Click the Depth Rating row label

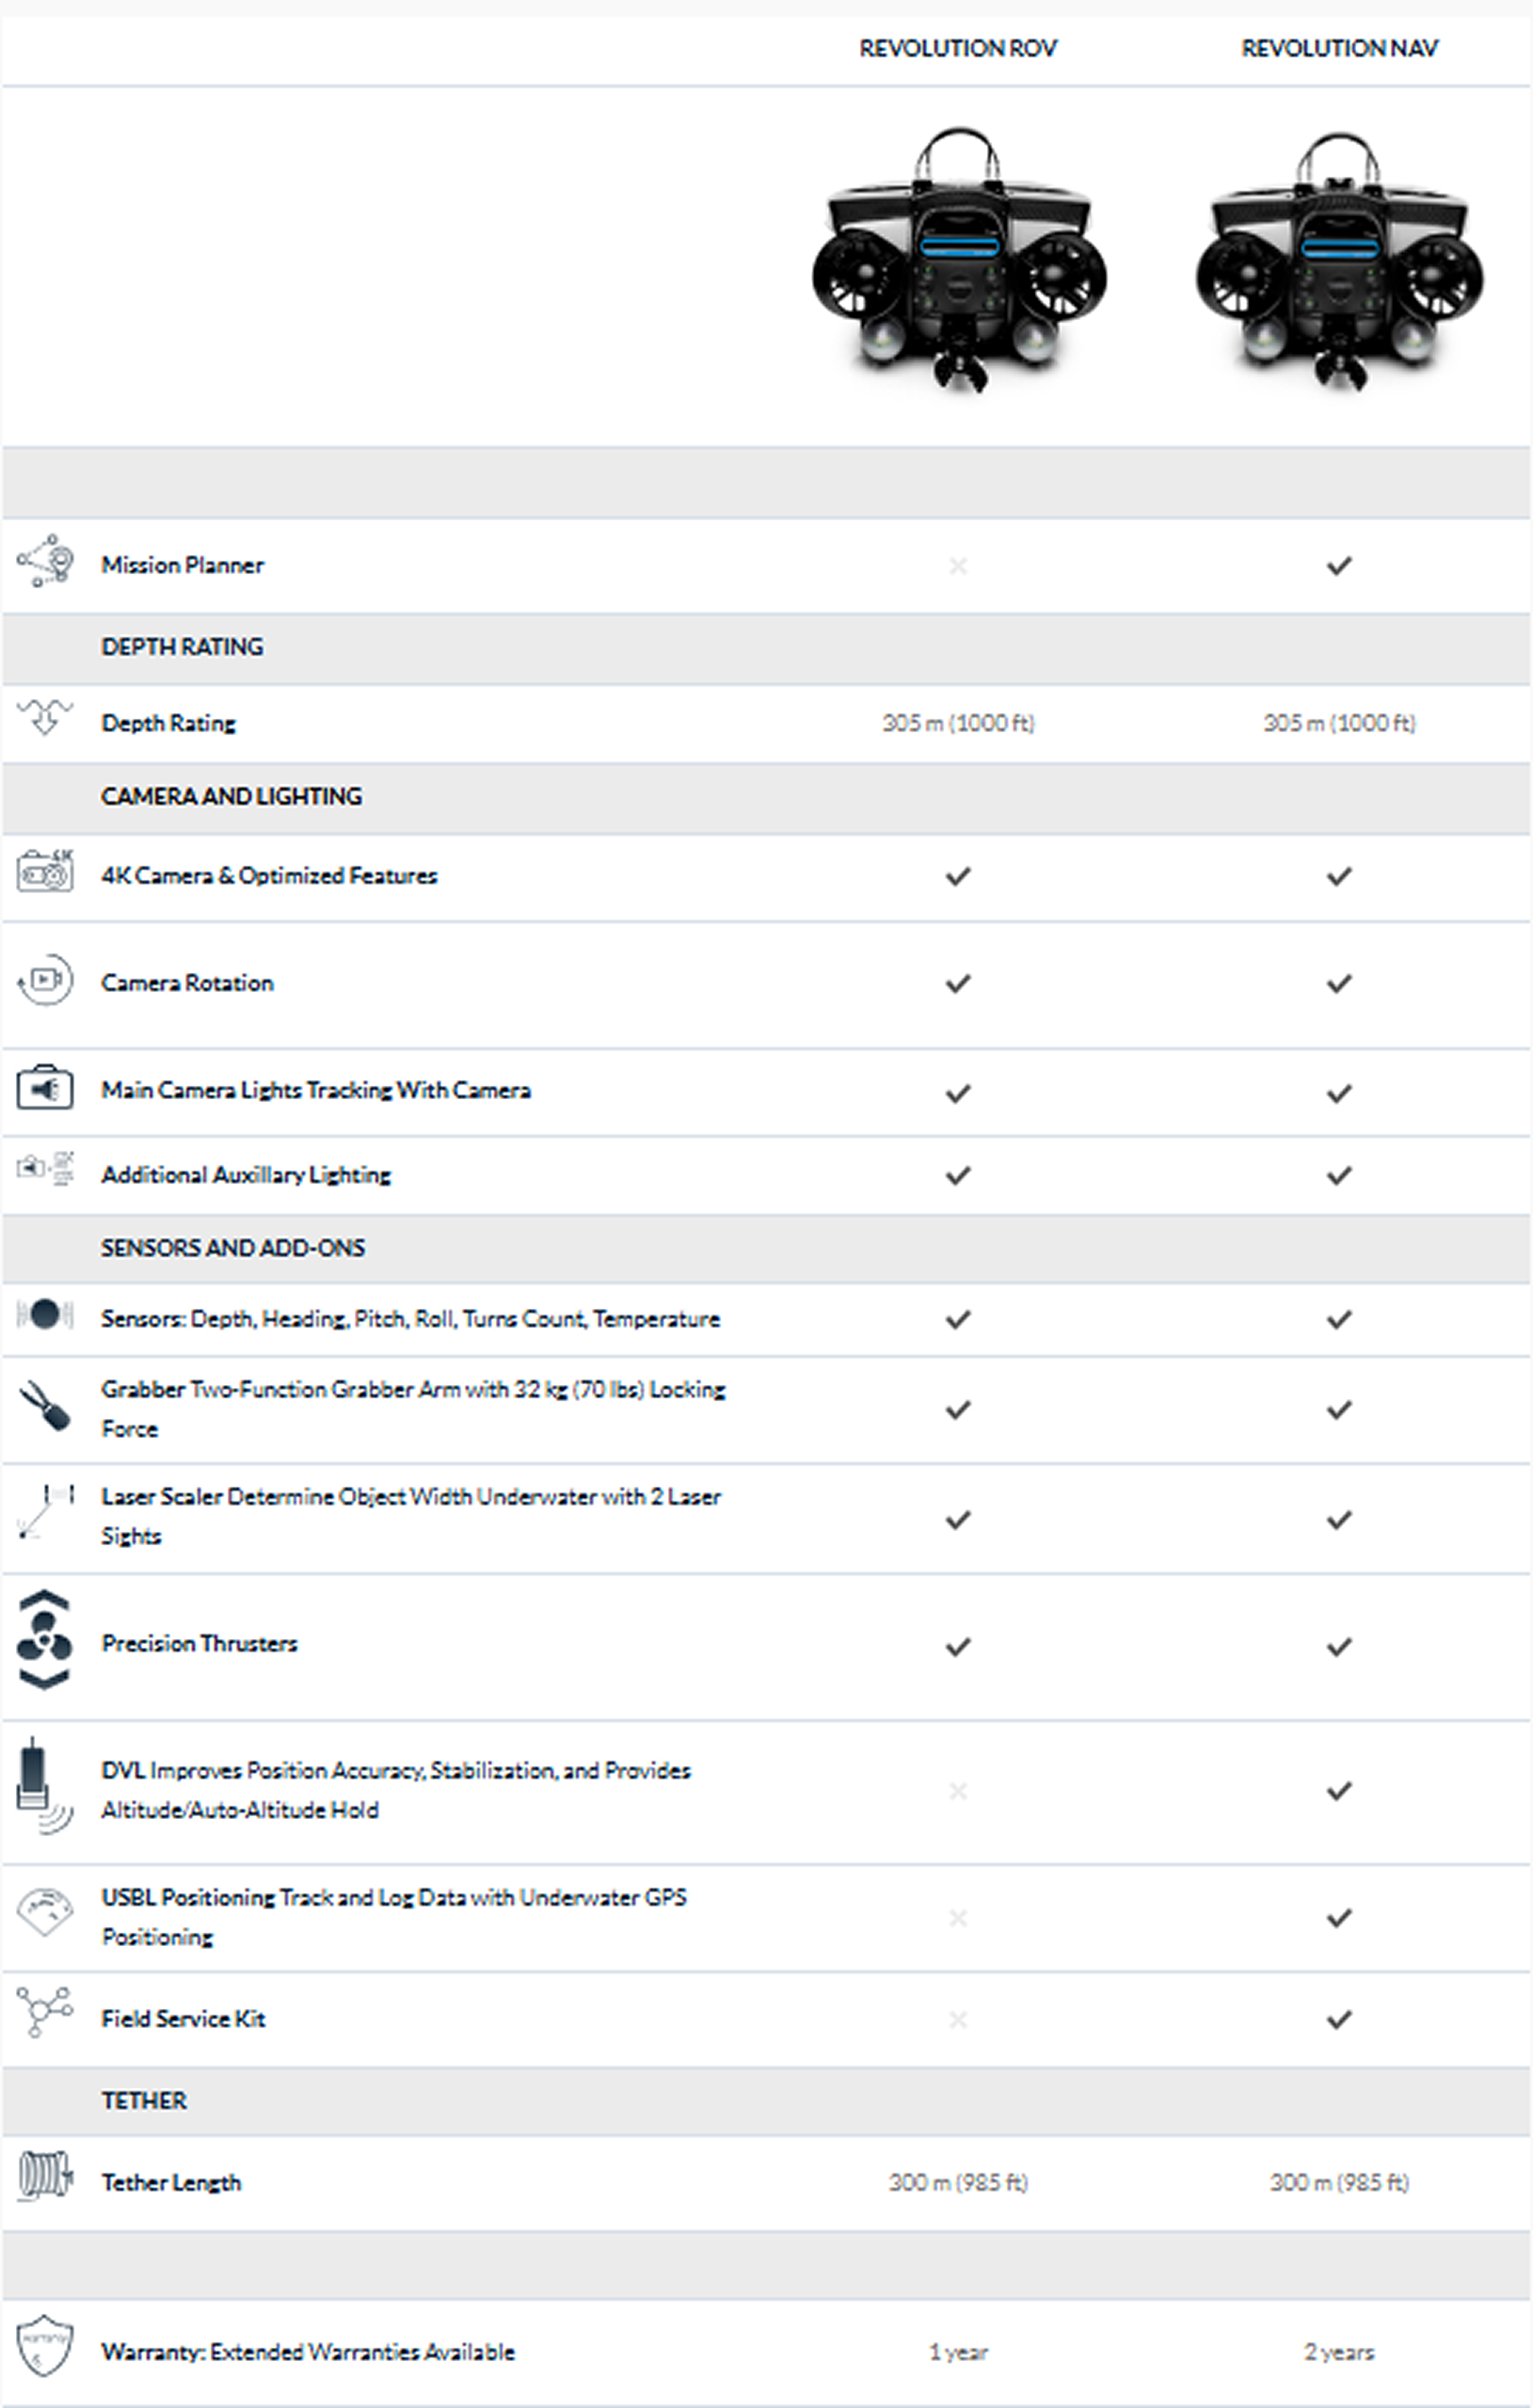pos(168,723)
